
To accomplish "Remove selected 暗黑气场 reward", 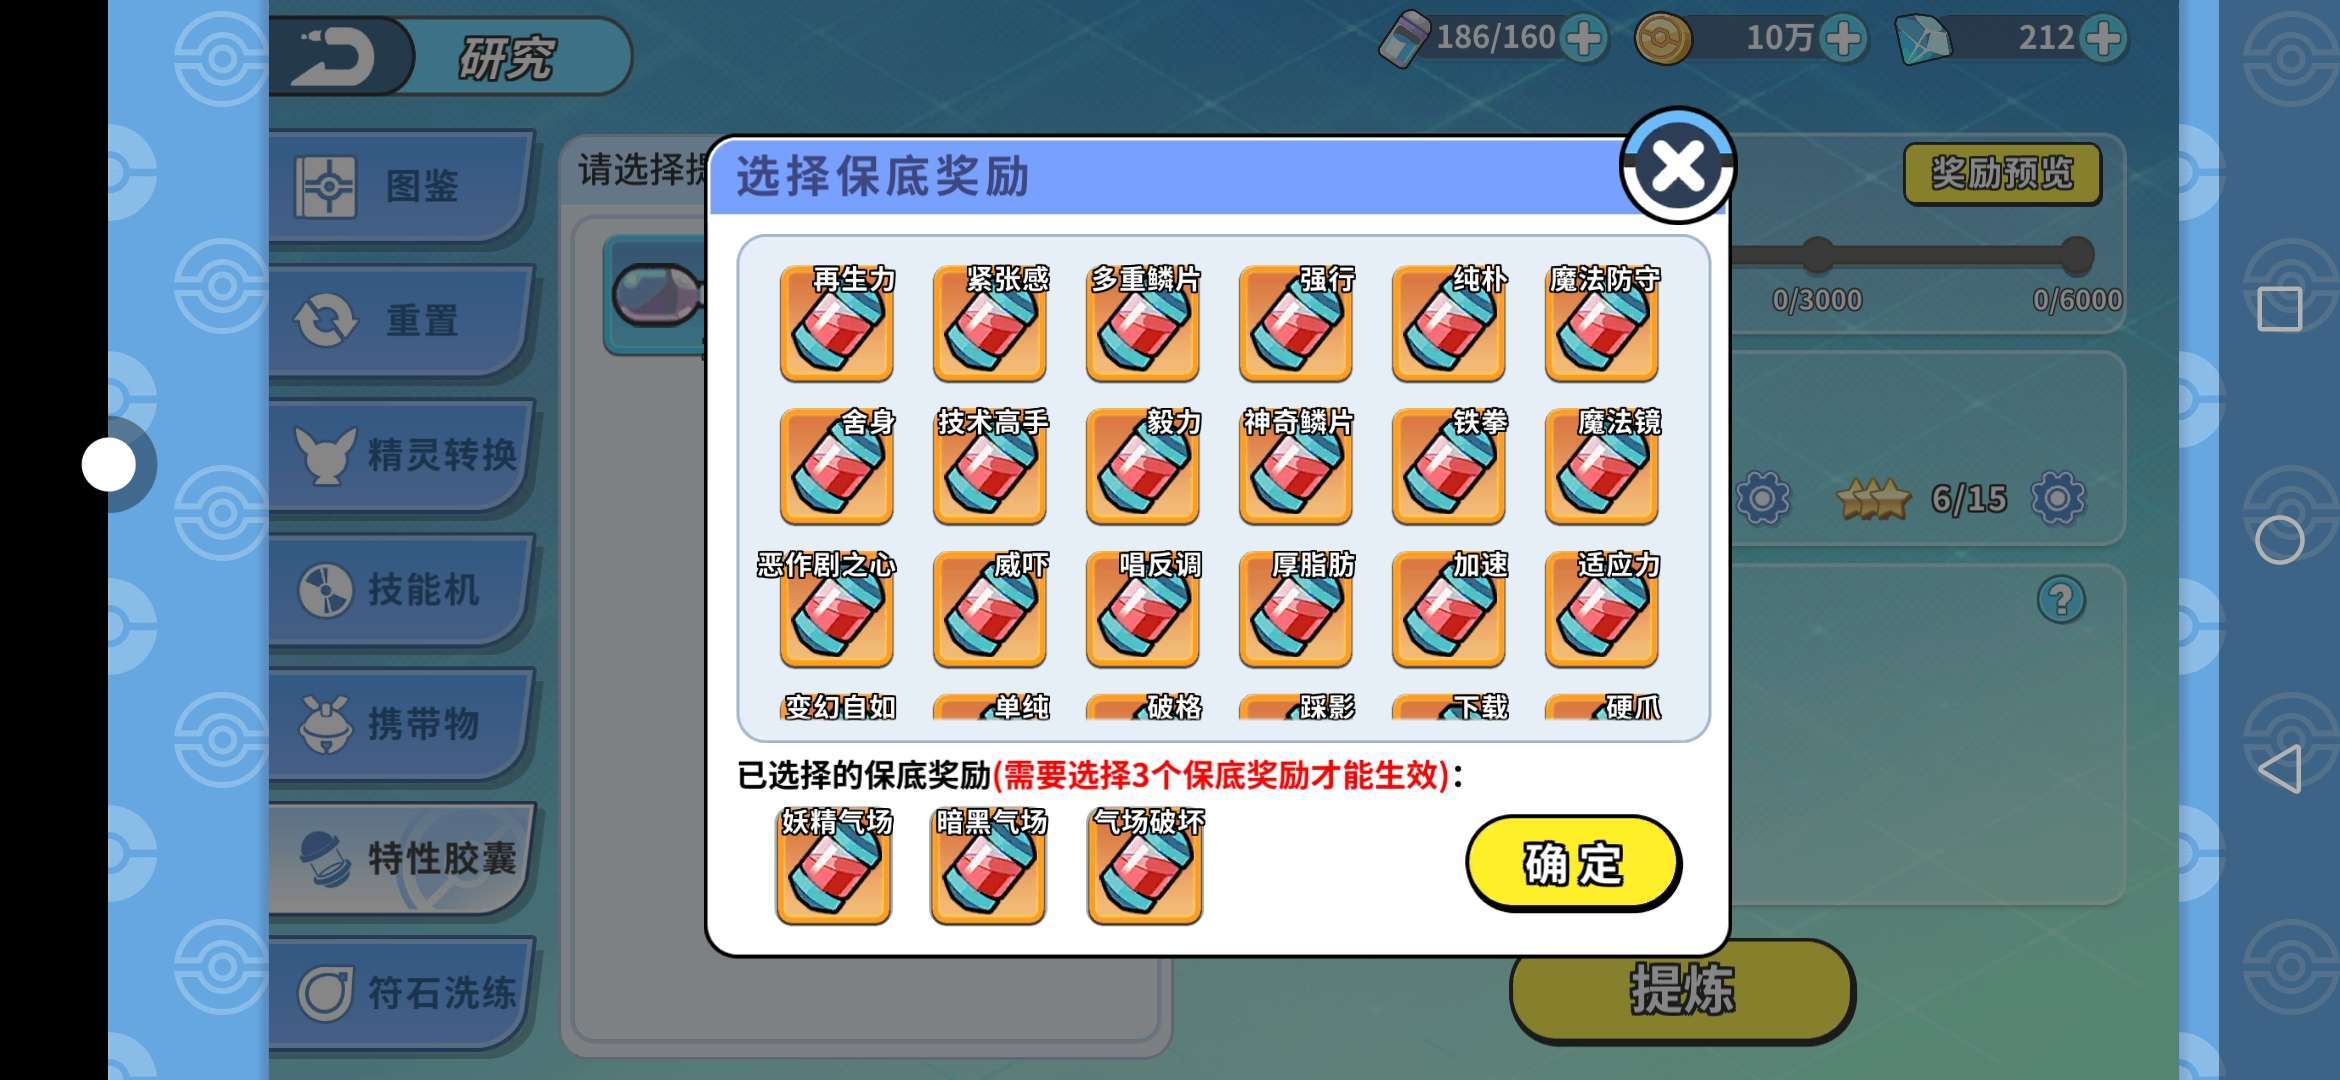I will [989, 866].
